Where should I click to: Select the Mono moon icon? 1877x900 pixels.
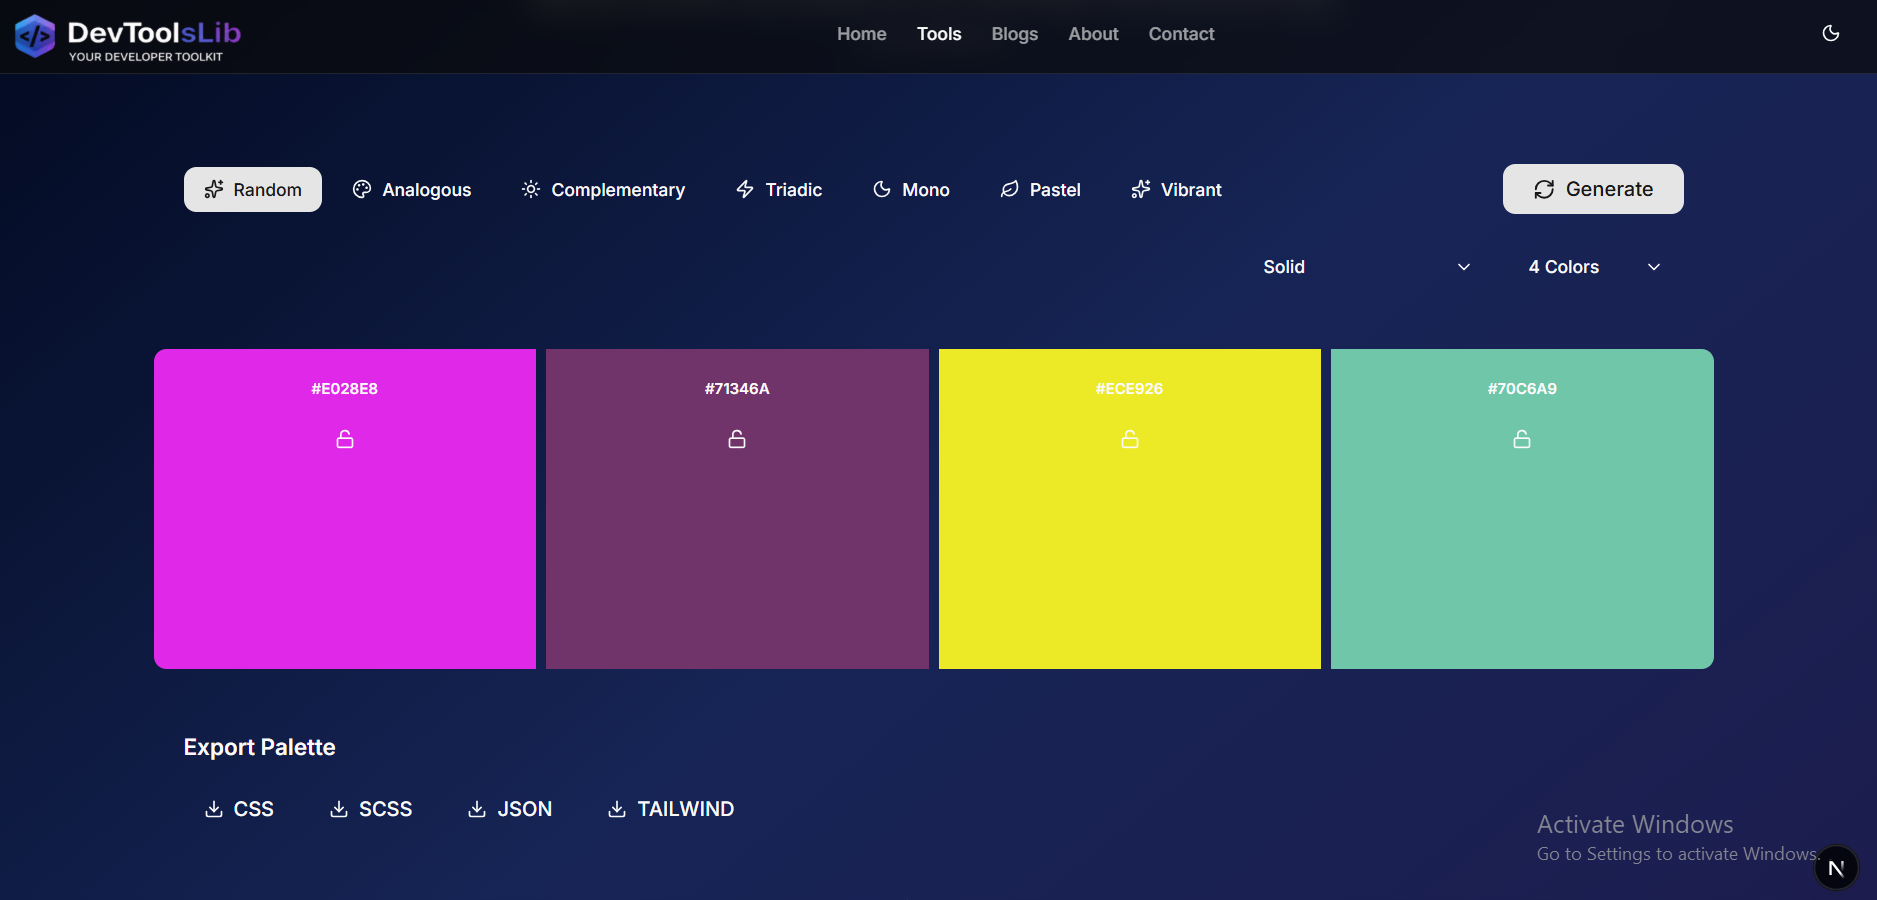(882, 189)
